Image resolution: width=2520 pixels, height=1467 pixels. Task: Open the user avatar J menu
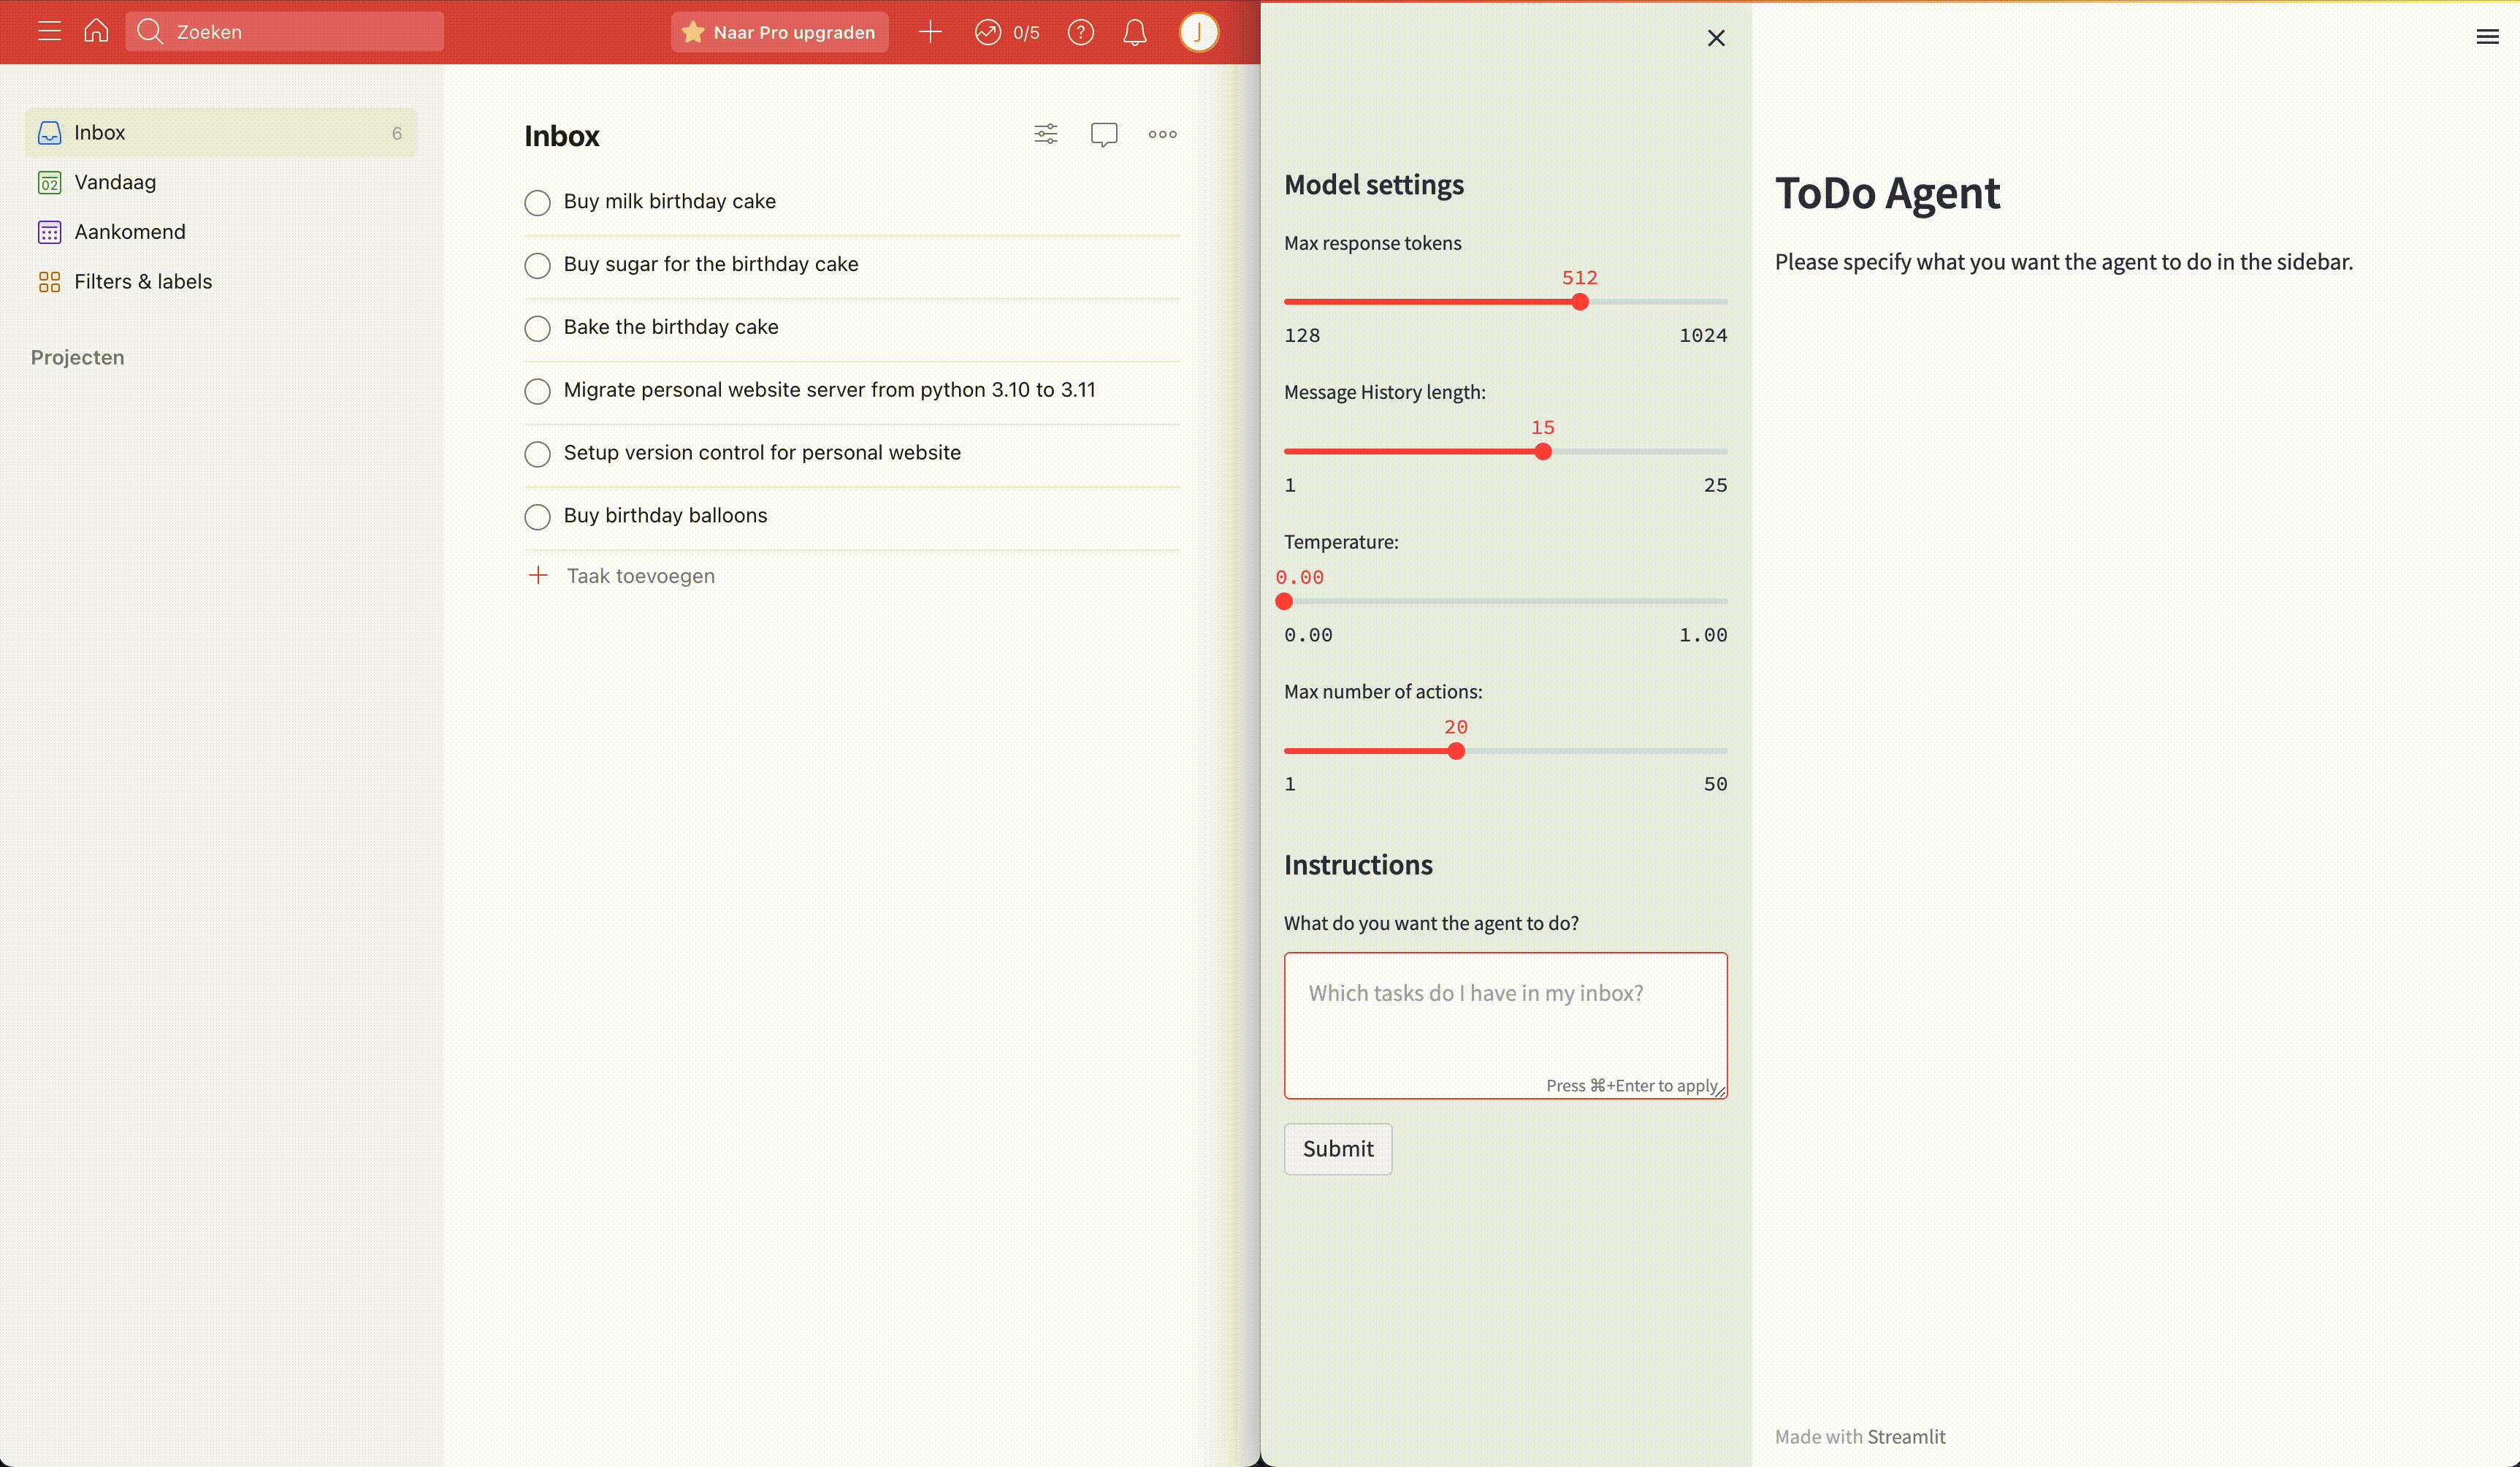1198,32
